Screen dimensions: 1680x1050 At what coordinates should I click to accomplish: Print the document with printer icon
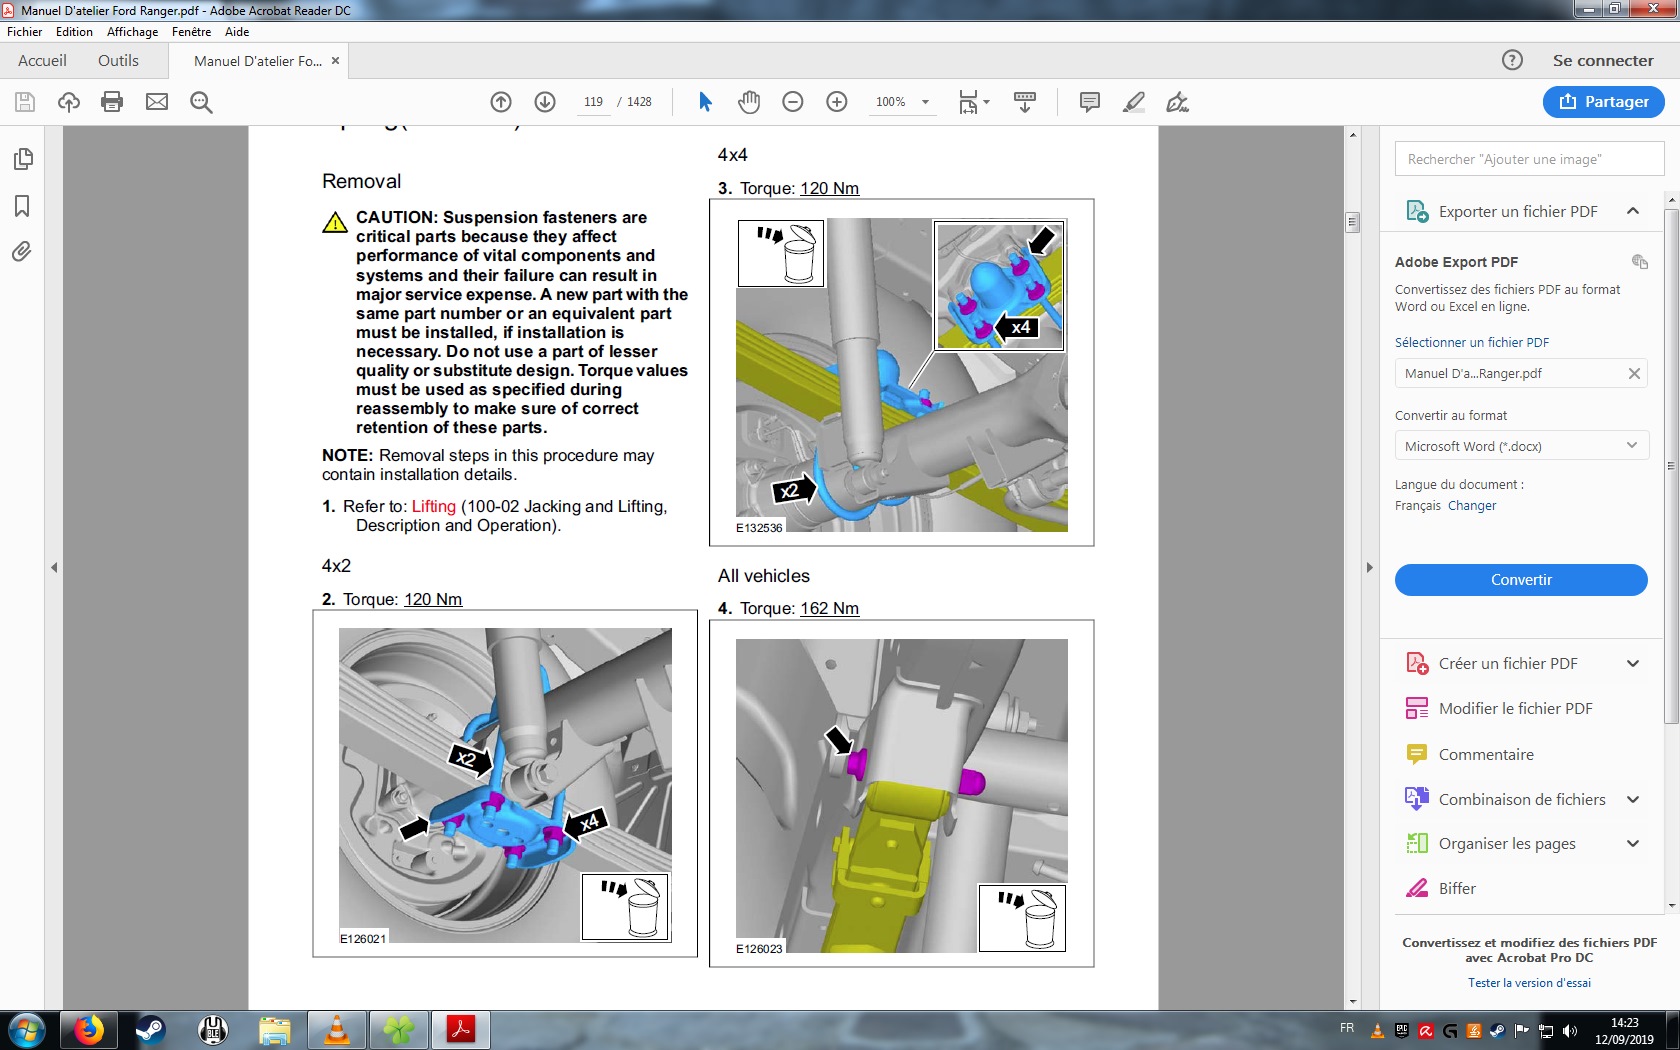click(x=112, y=102)
